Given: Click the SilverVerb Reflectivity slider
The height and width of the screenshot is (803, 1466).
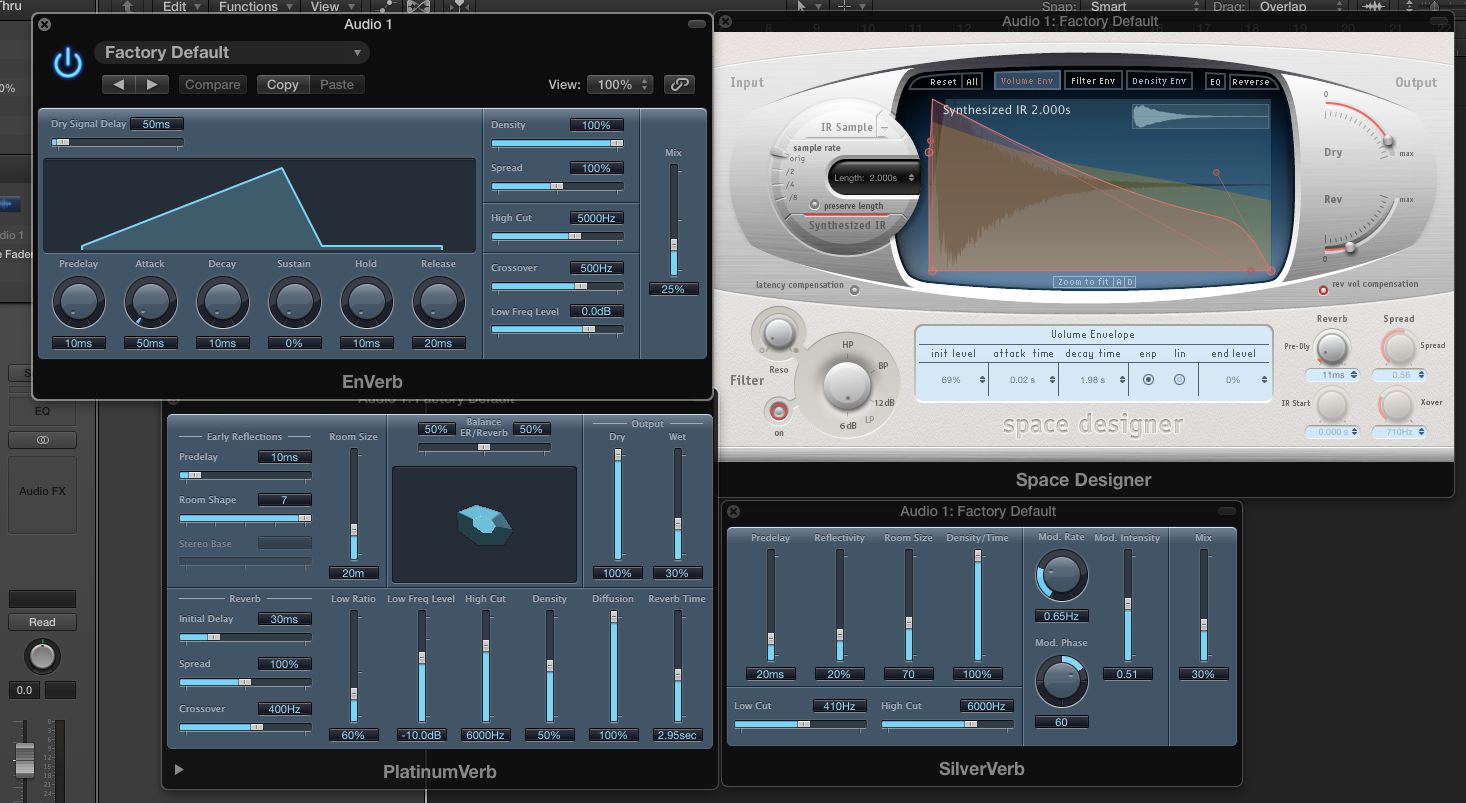Looking at the screenshot, I should (840, 605).
